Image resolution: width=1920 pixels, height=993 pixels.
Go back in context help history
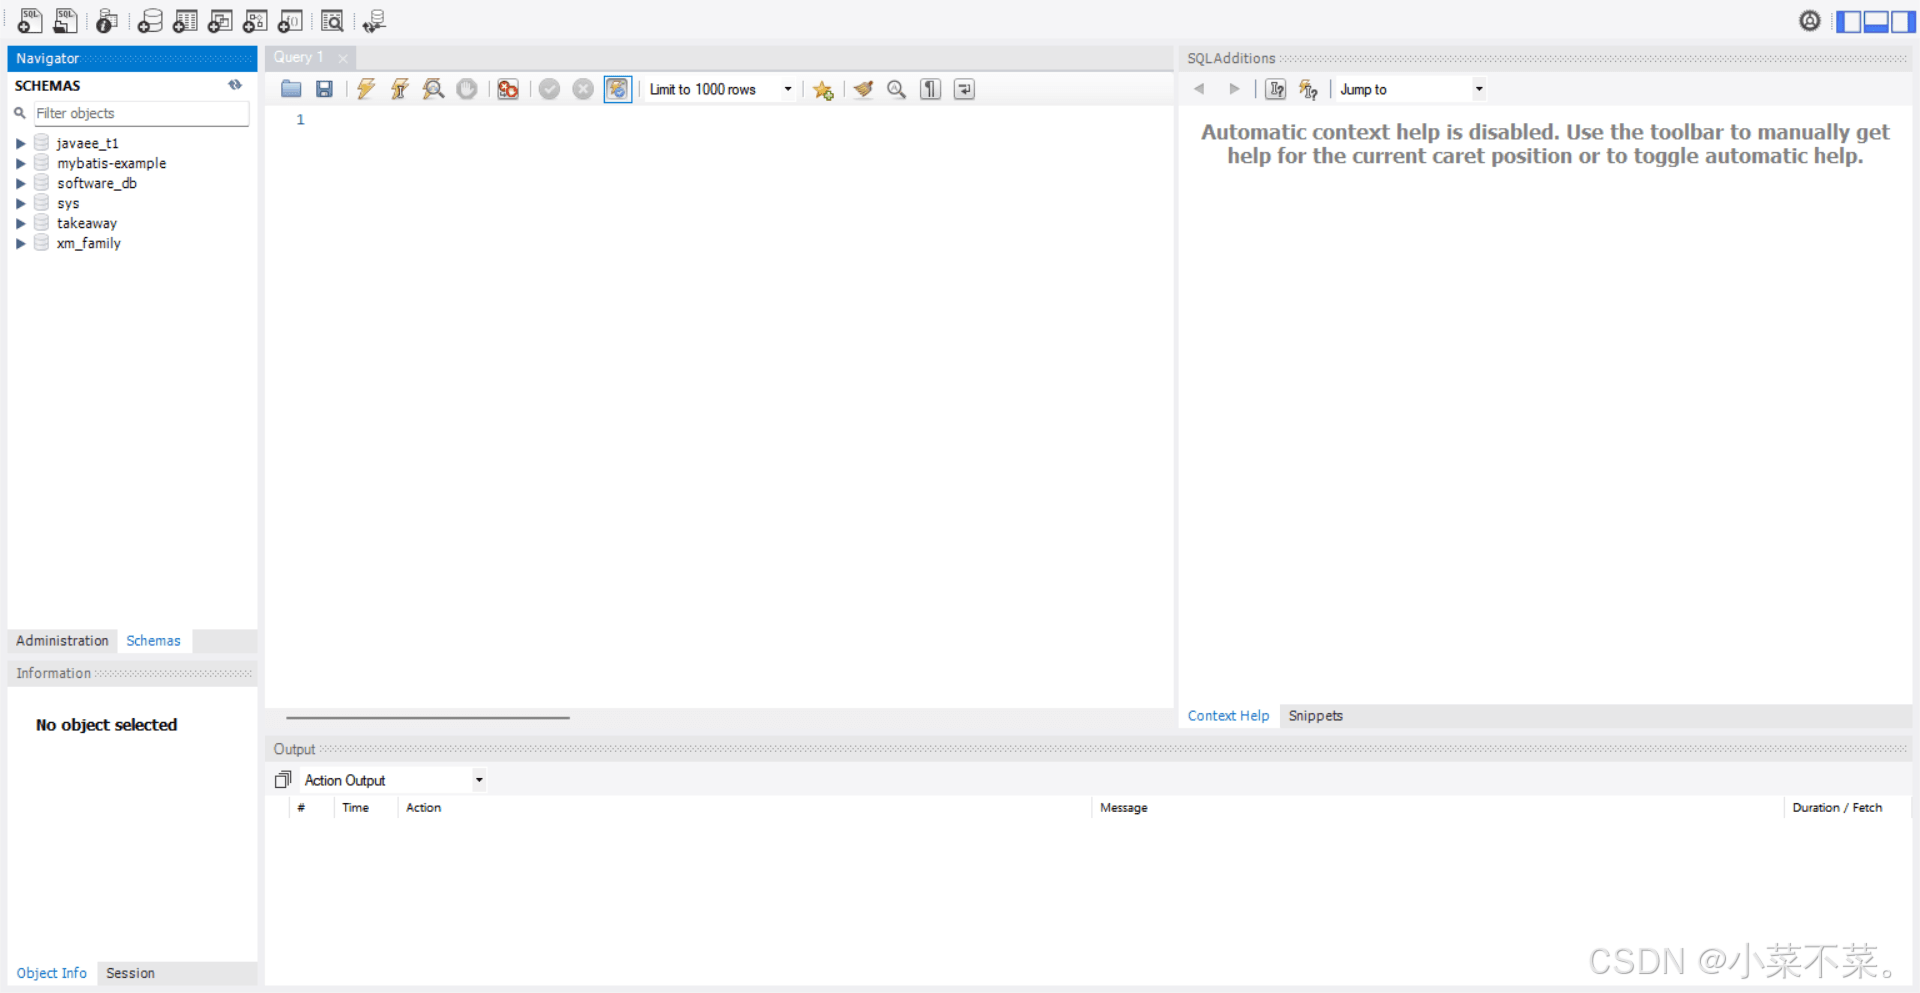pyautogui.click(x=1199, y=89)
